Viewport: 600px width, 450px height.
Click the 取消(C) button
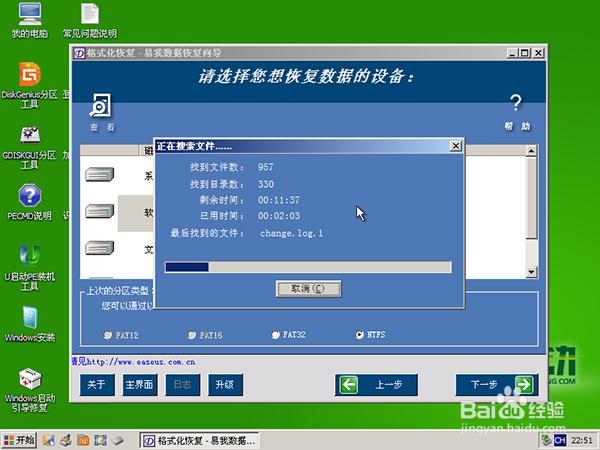308,289
